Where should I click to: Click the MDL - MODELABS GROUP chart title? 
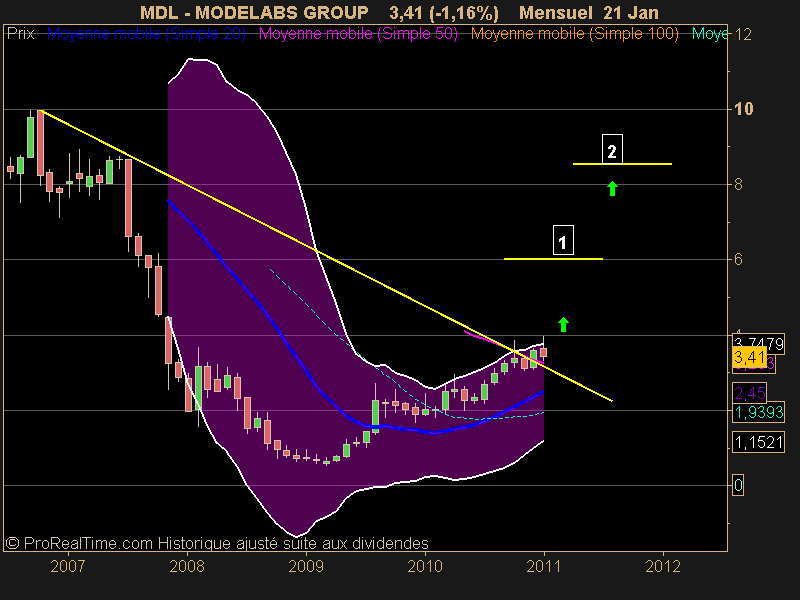[254, 13]
